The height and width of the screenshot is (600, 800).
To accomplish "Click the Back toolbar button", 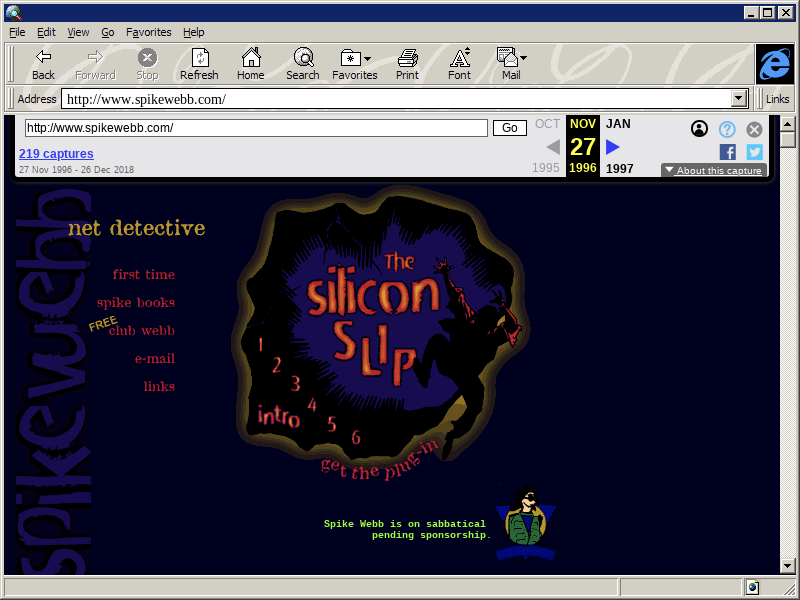I will 43,64.
